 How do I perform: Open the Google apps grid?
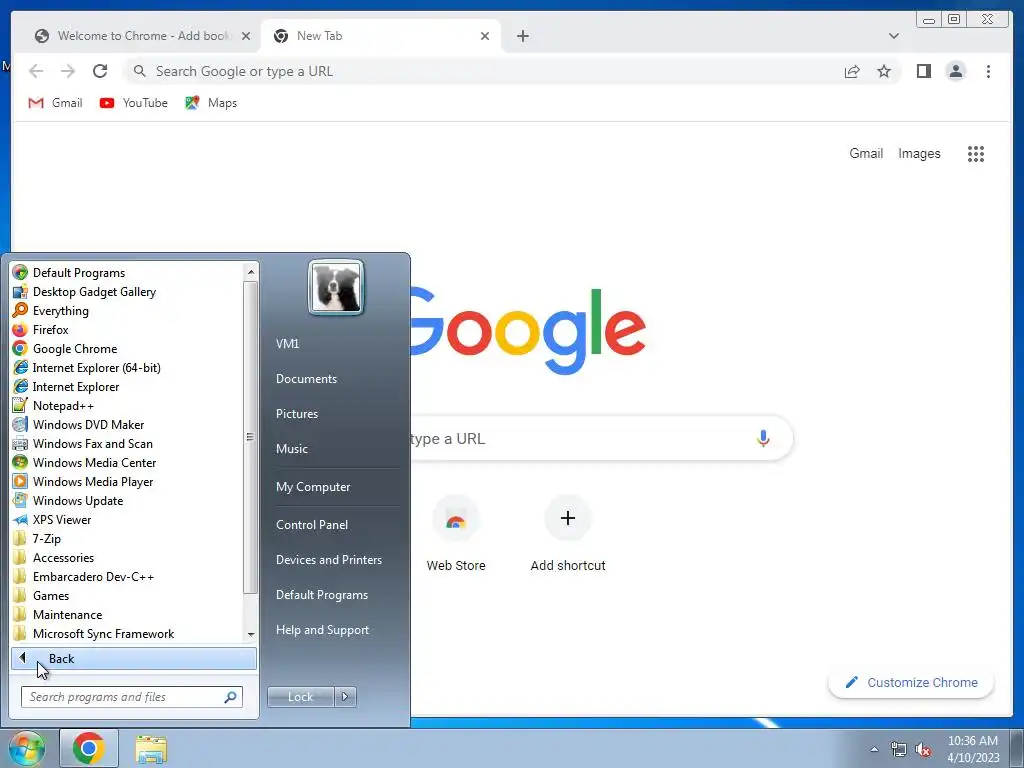click(x=976, y=153)
